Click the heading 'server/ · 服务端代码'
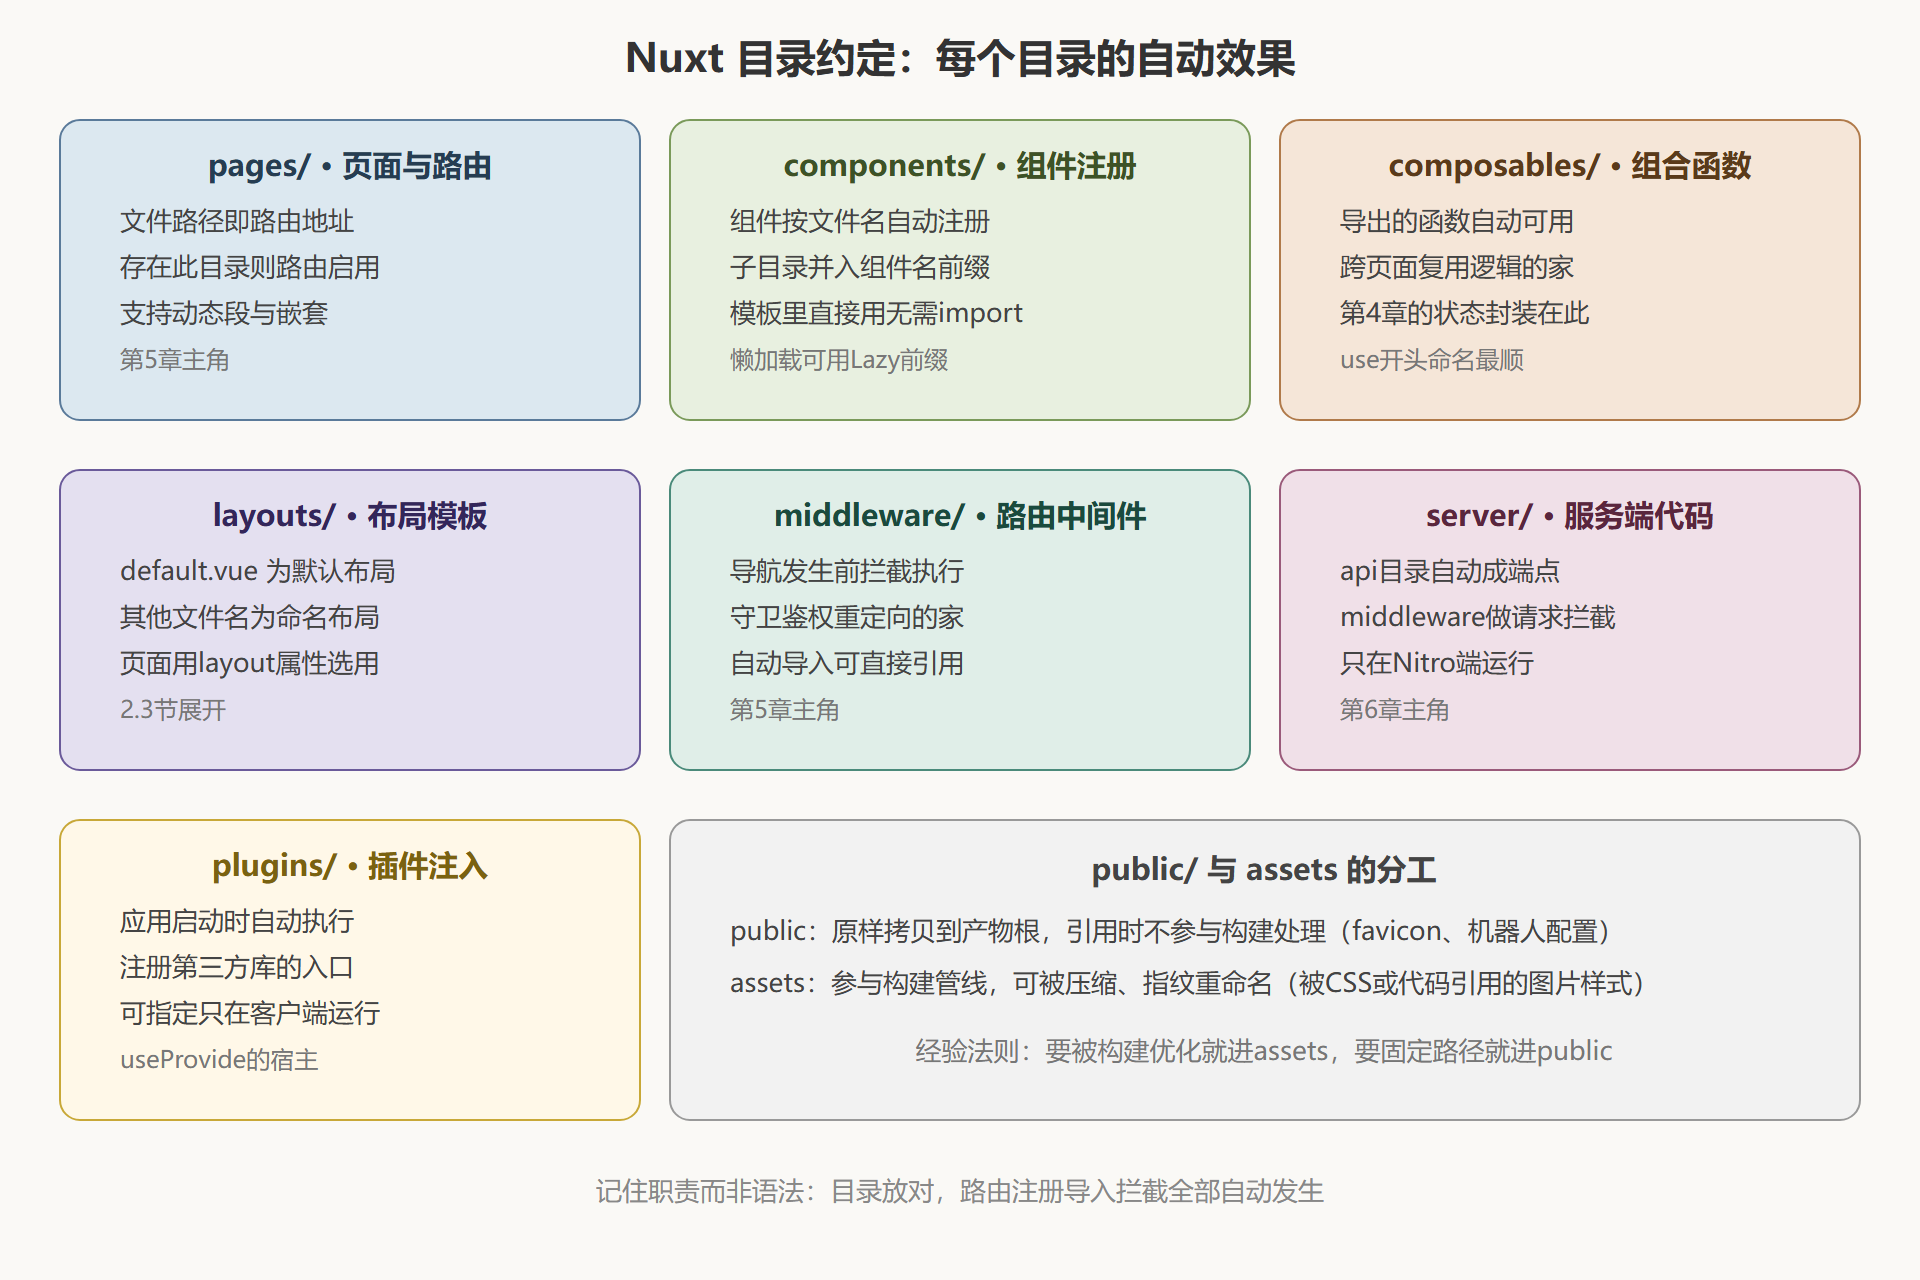 [x=1570, y=516]
